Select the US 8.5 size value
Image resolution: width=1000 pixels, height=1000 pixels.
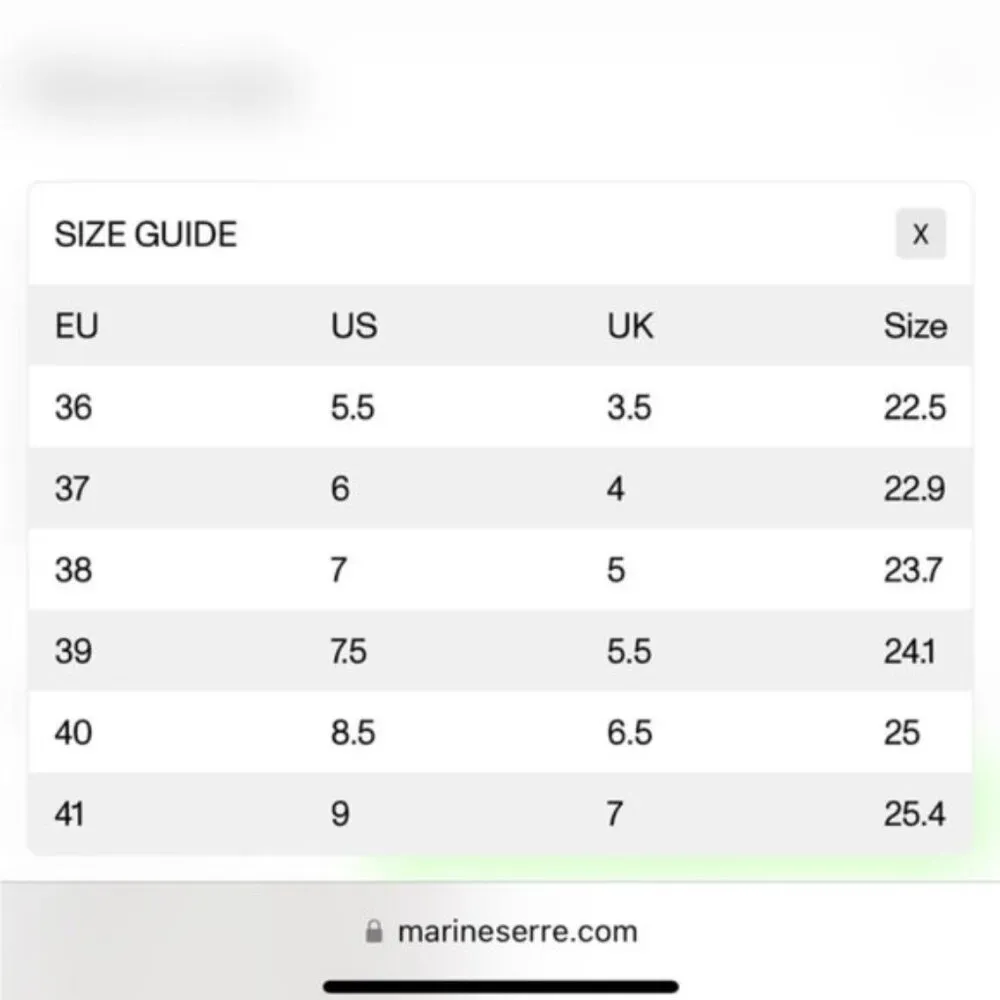pos(353,733)
